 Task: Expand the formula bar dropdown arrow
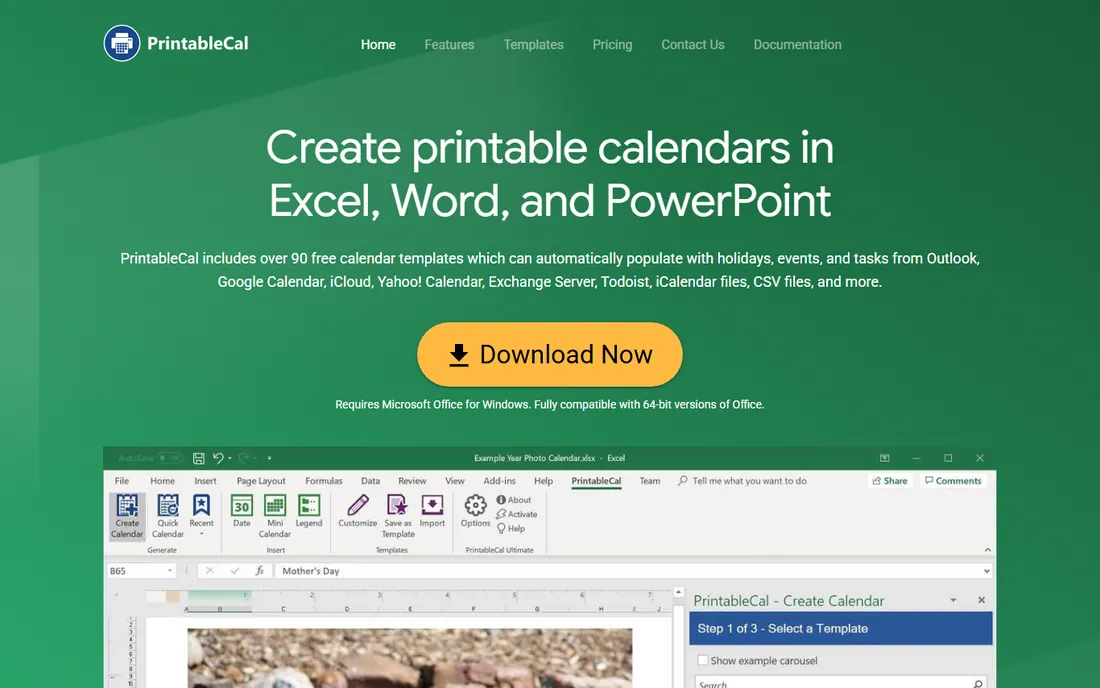pyautogui.click(x=986, y=571)
